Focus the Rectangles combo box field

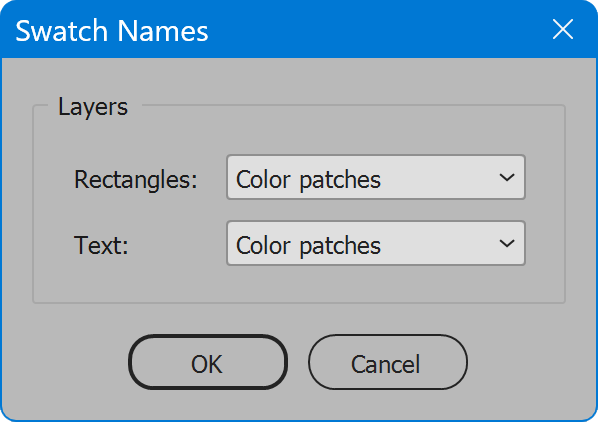(376, 177)
